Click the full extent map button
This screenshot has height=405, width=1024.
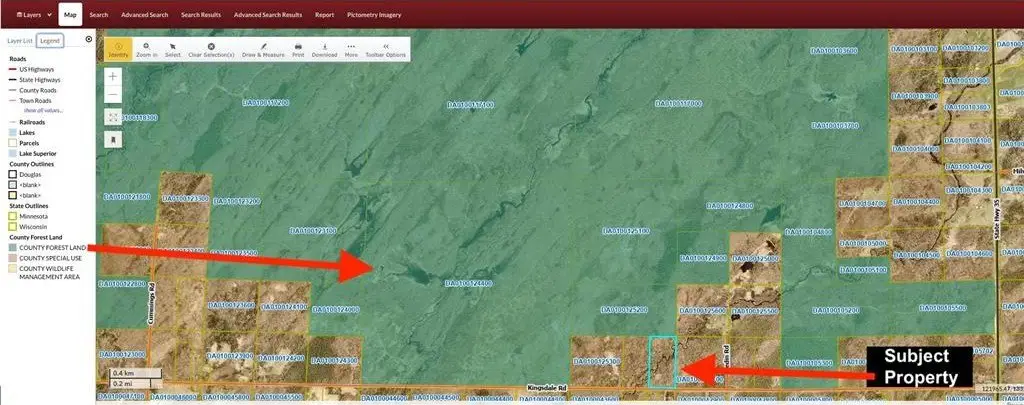113,117
